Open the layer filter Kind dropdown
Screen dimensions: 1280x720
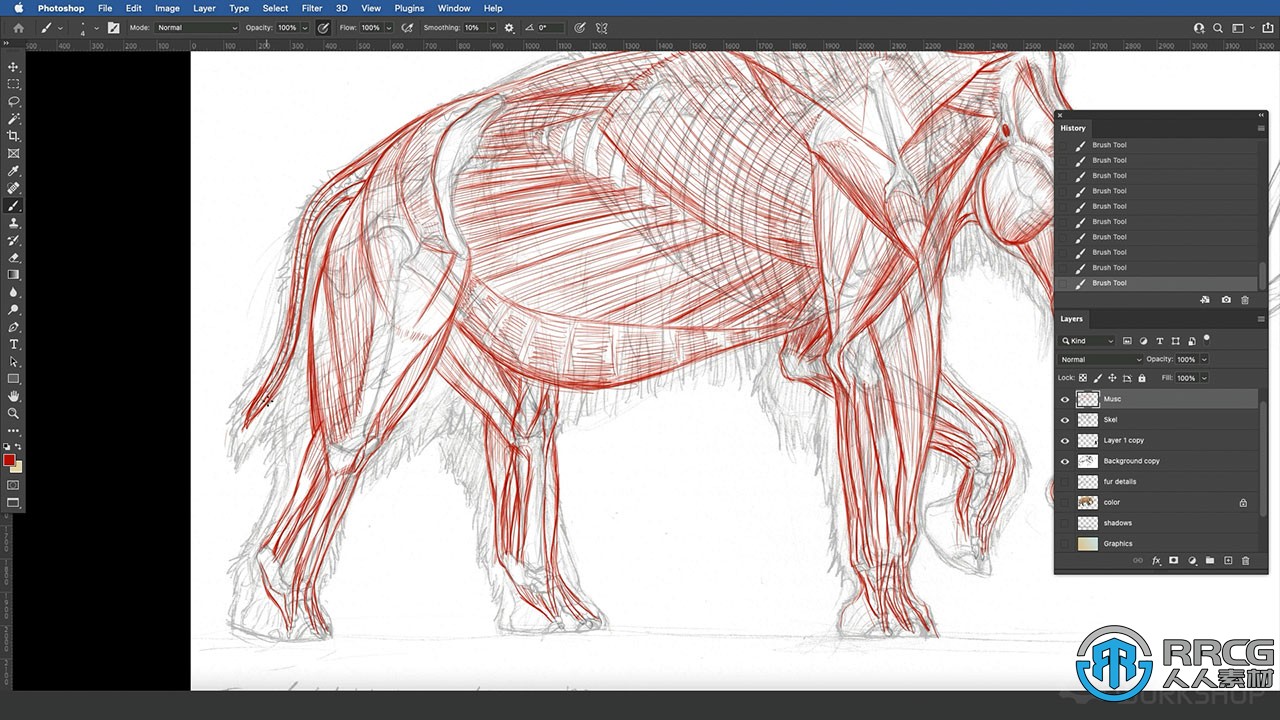(1088, 341)
